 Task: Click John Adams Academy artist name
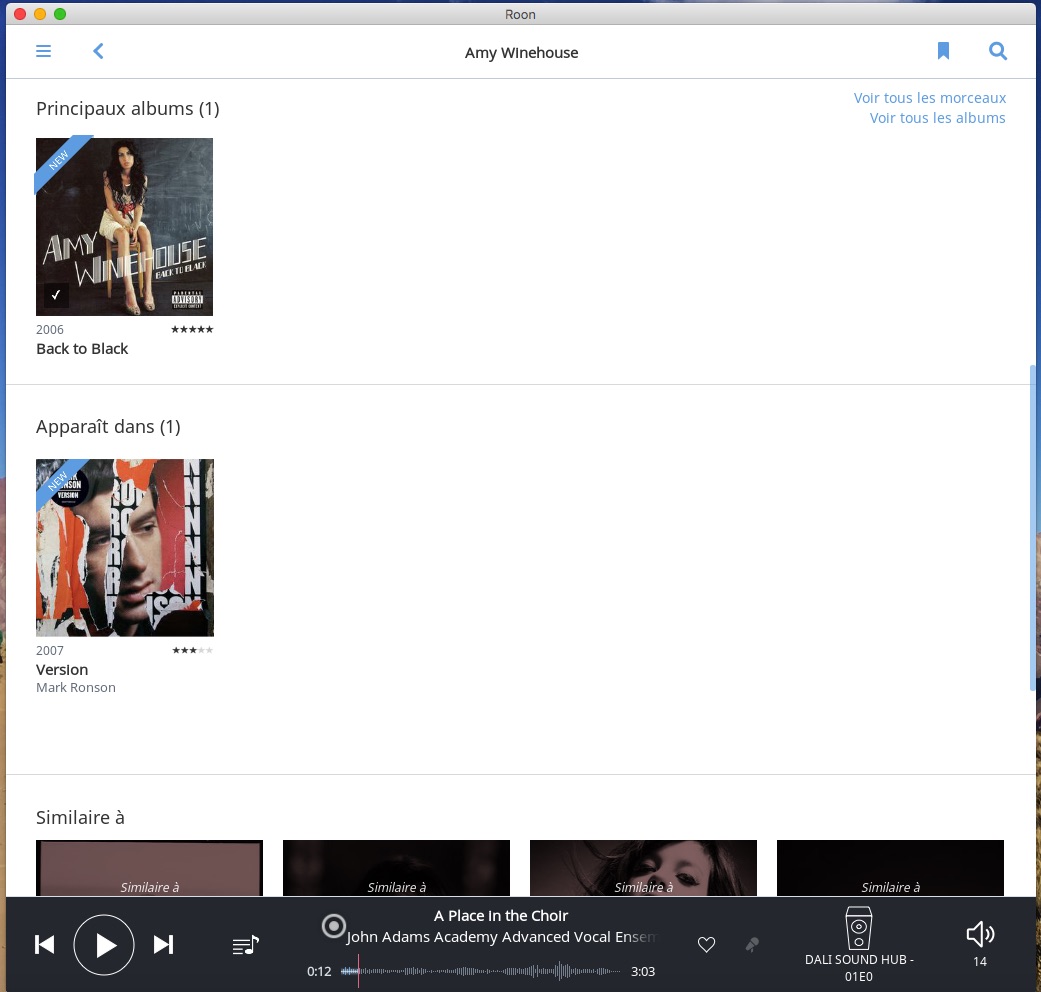click(x=501, y=937)
